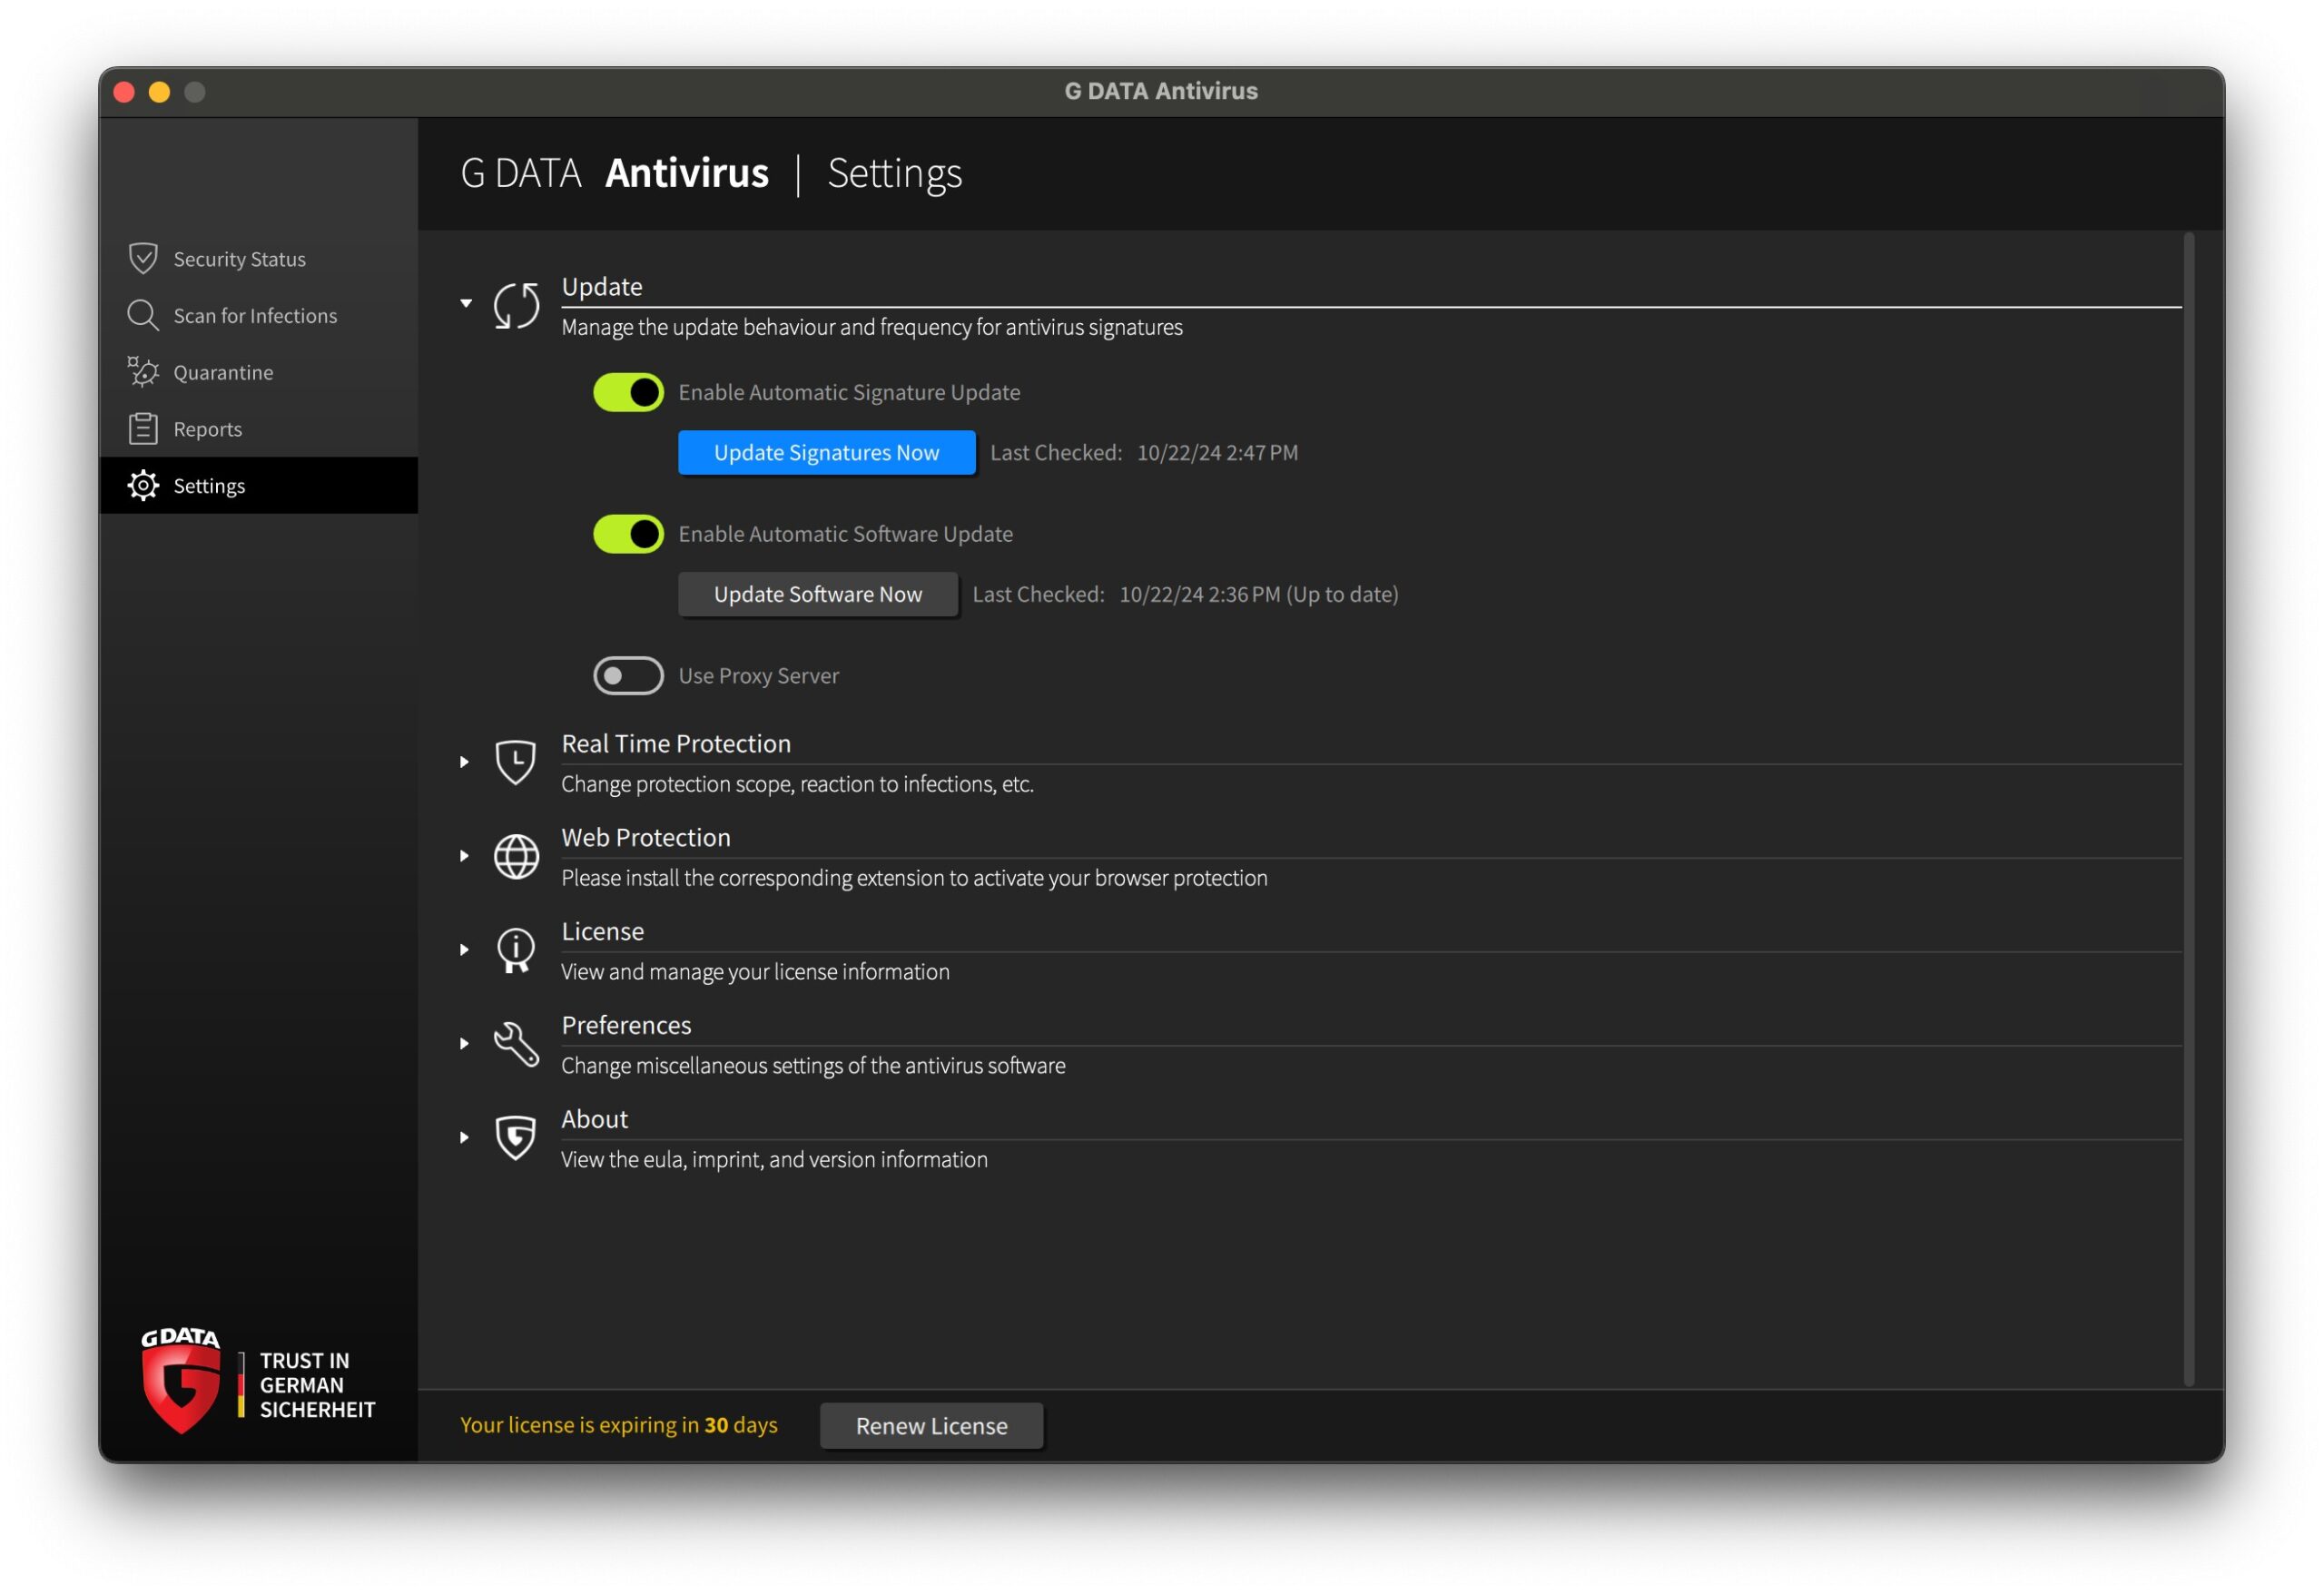Open Security Status in sidebar
The height and width of the screenshot is (1594, 2324).
(259, 259)
